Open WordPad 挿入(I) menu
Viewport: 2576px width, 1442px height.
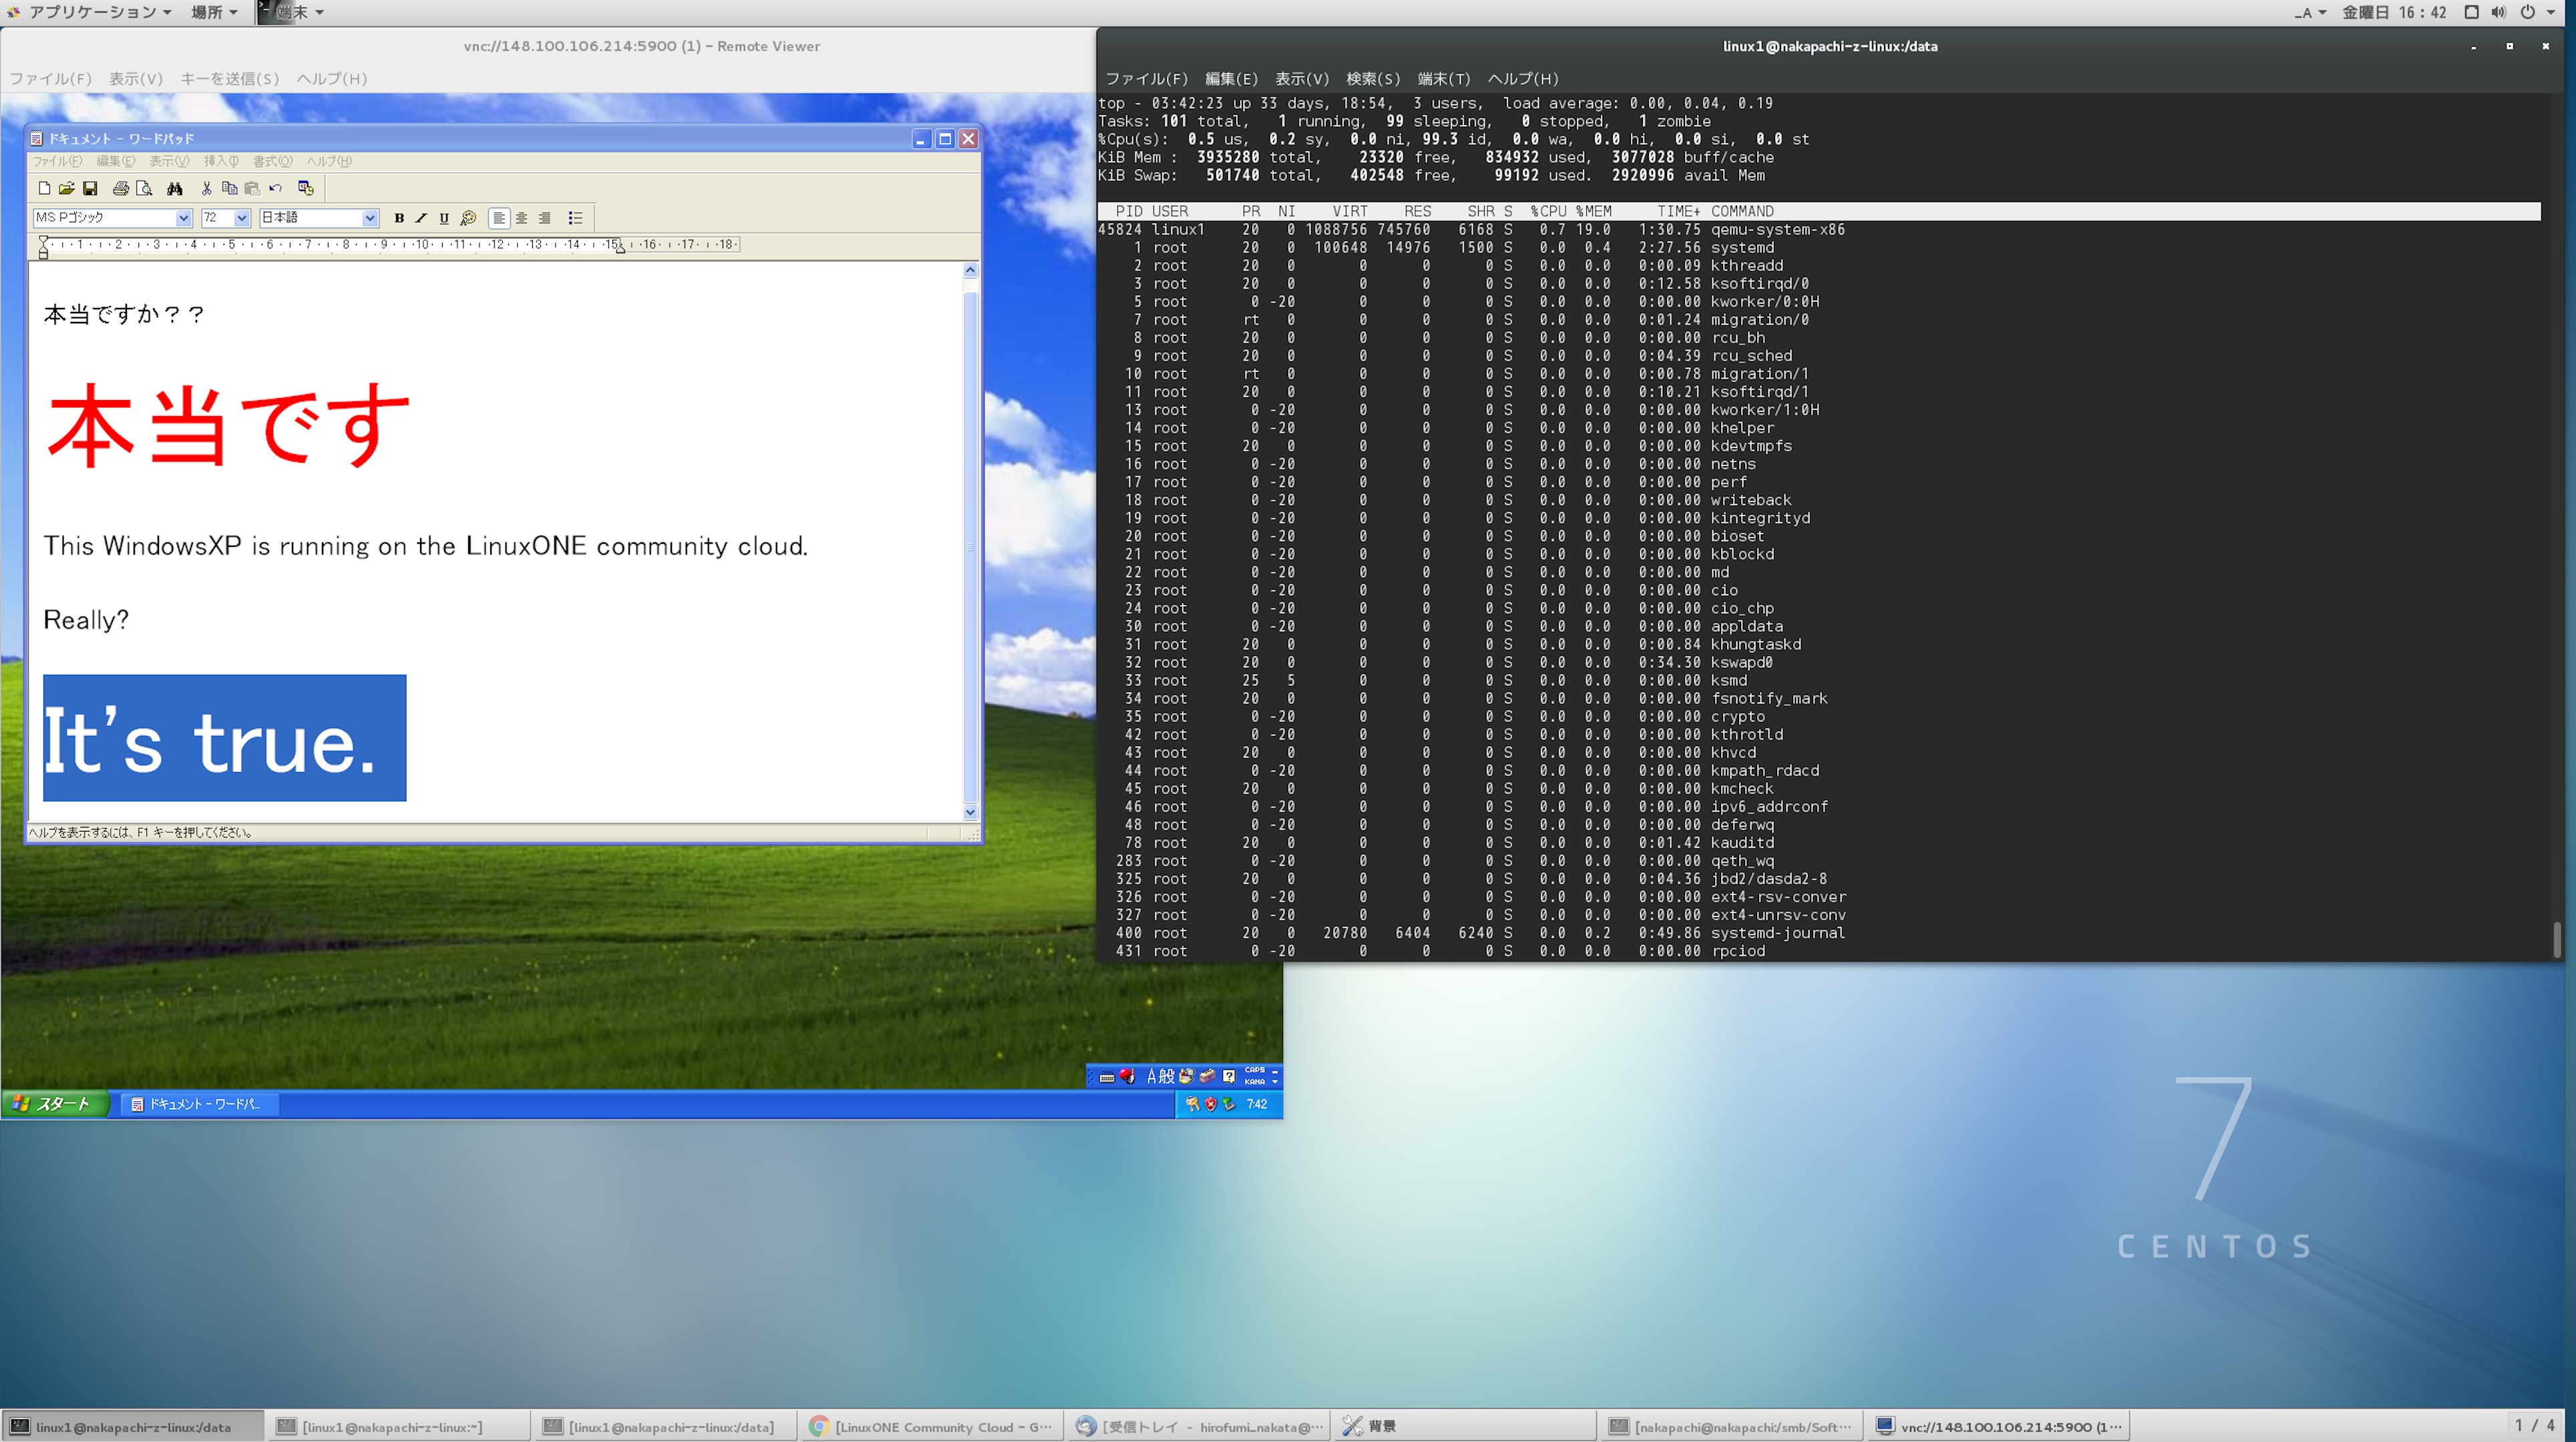point(221,161)
